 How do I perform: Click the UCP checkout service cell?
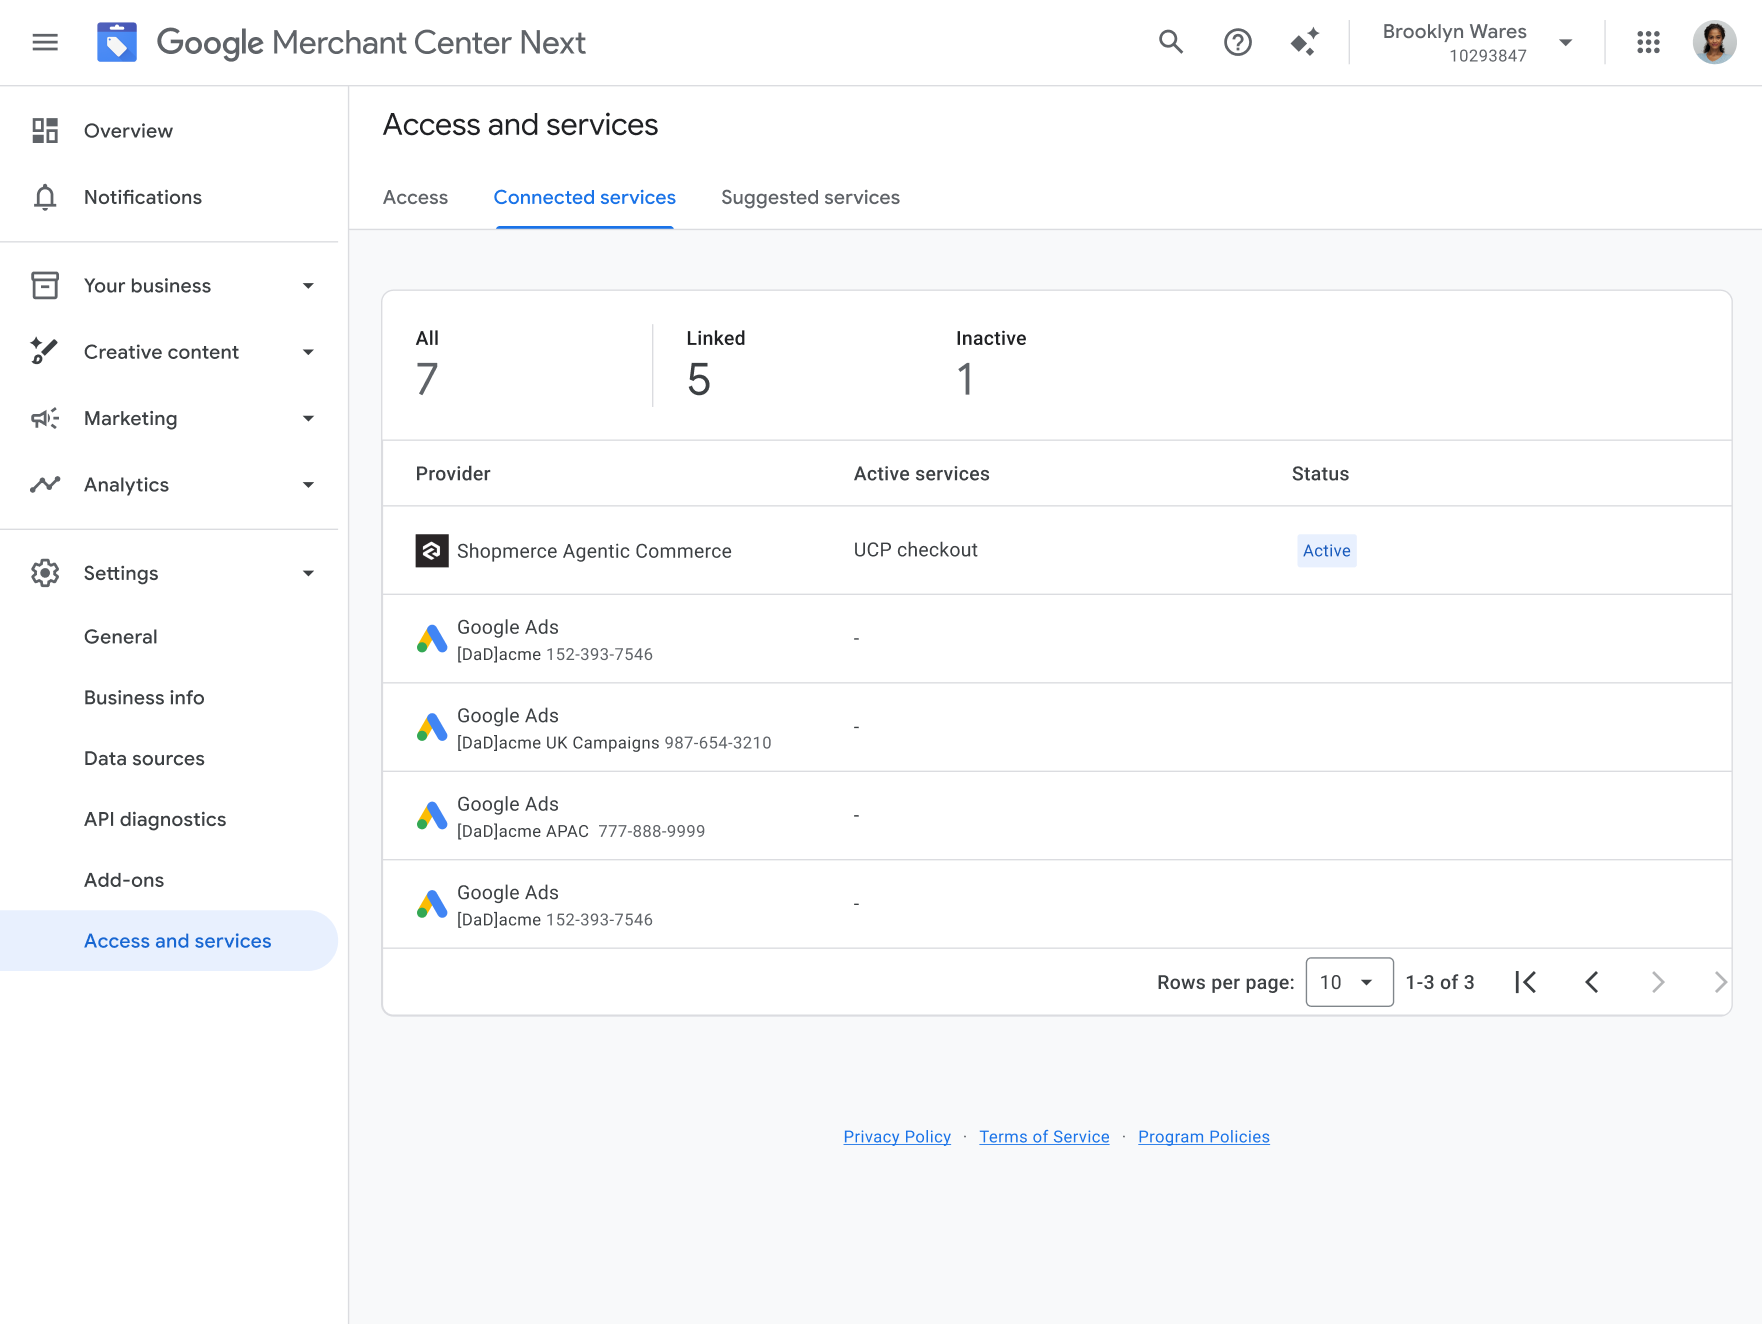[916, 550]
